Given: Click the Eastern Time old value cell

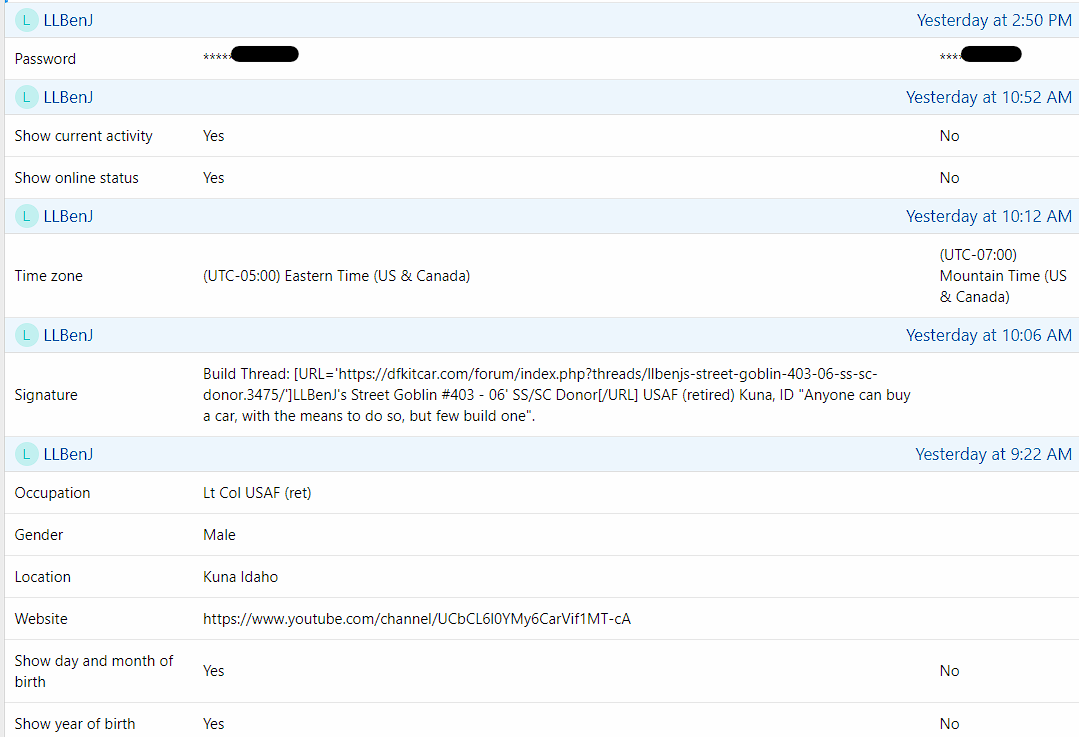Looking at the screenshot, I should click(x=336, y=276).
